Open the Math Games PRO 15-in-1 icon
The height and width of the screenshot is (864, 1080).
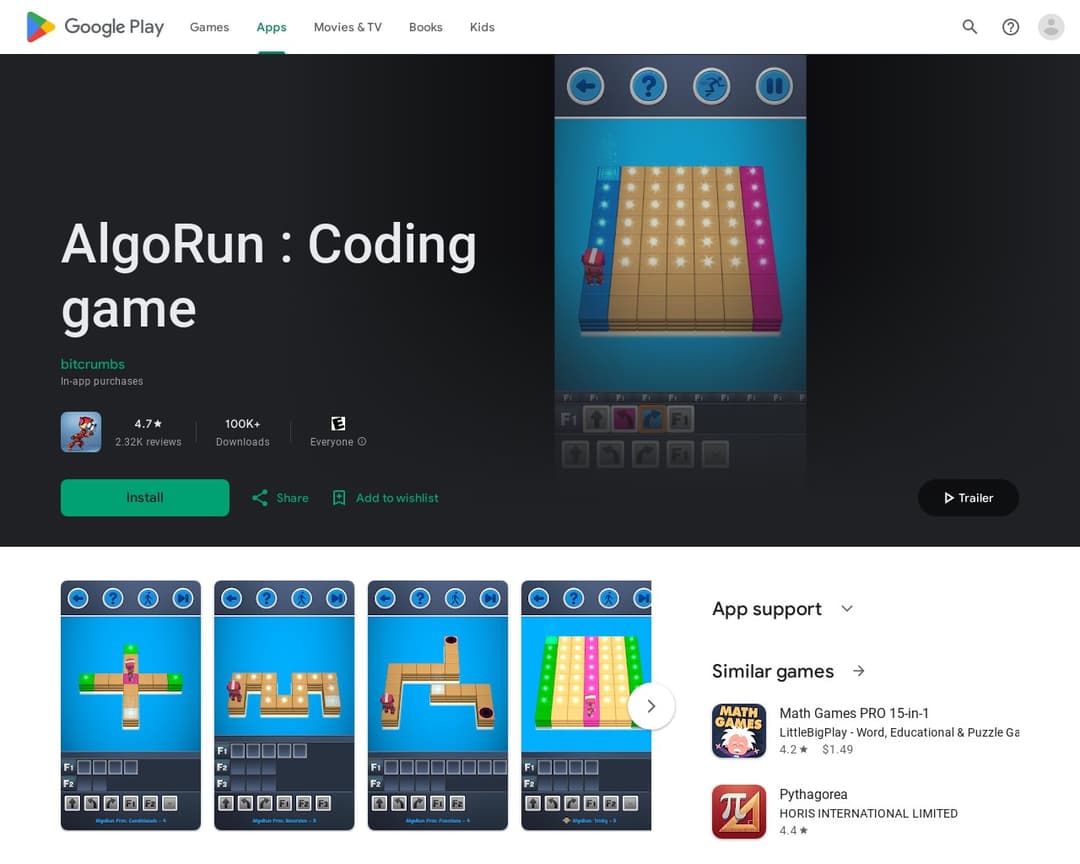coord(739,730)
